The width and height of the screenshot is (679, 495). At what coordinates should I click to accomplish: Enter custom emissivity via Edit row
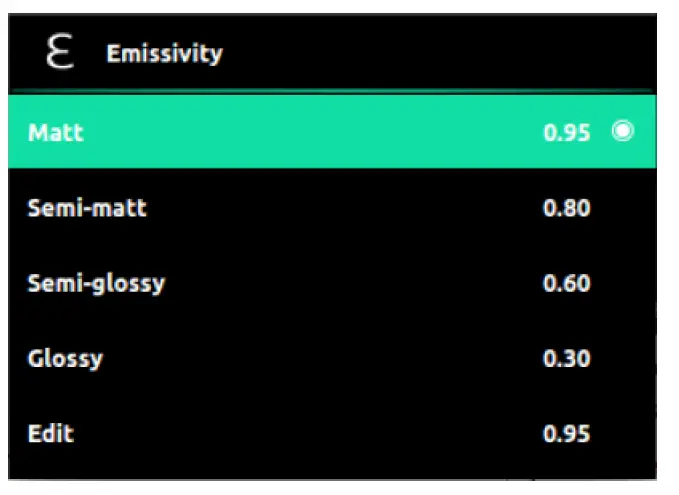click(x=330, y=433)
